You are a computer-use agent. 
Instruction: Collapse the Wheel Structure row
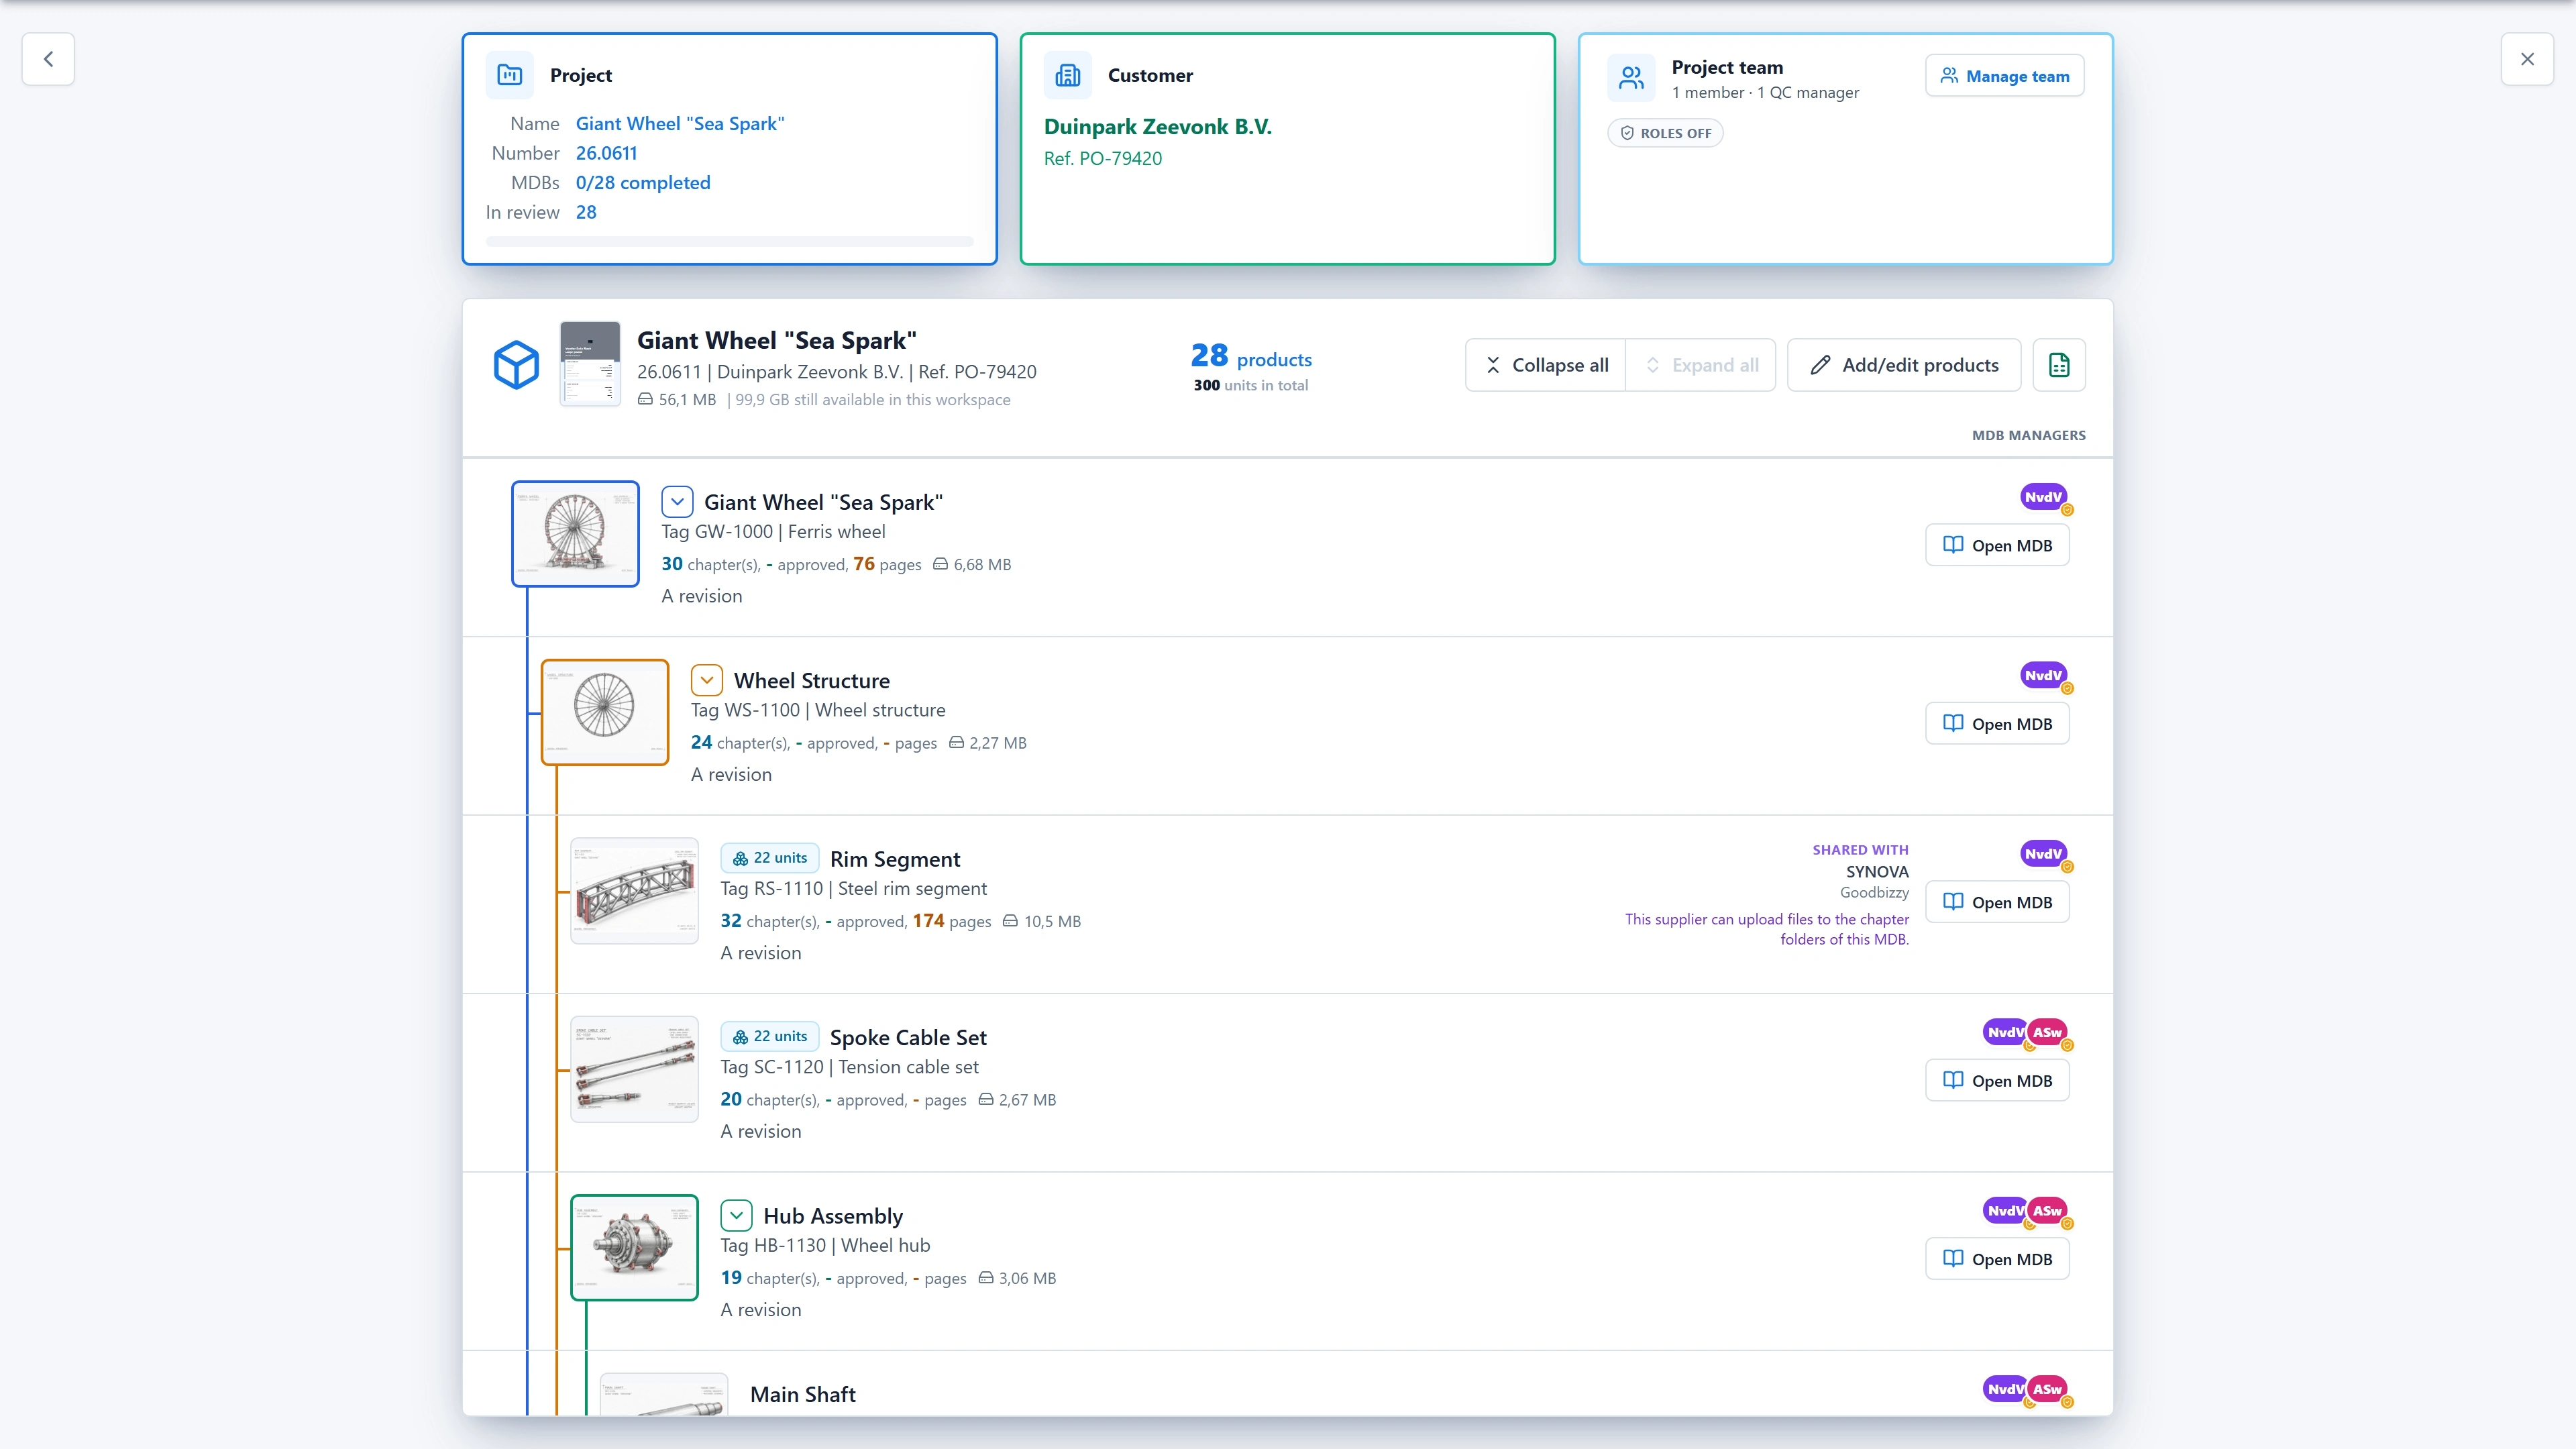pyautogui.click(x=707, y=681)
